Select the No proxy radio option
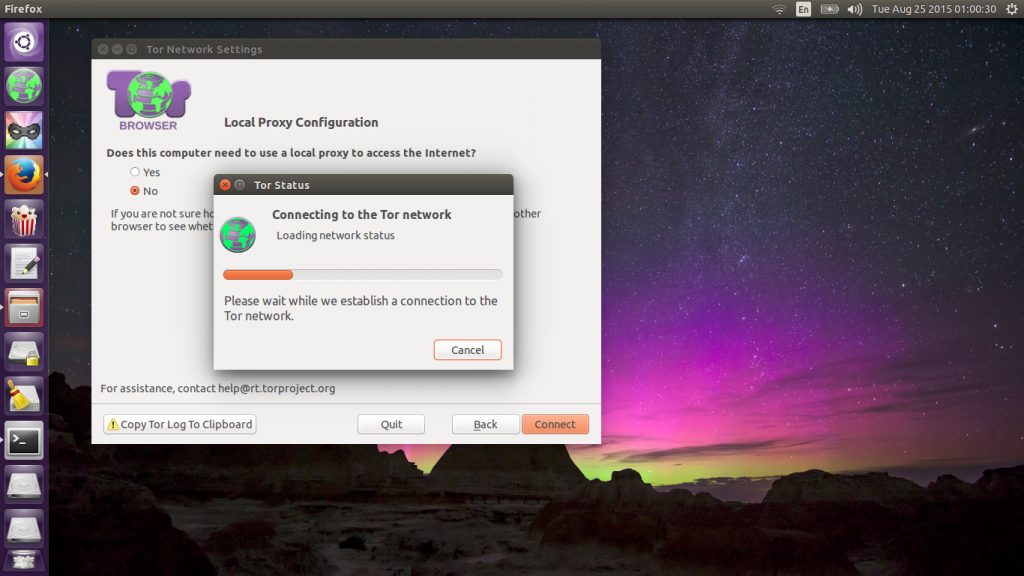 135,191
